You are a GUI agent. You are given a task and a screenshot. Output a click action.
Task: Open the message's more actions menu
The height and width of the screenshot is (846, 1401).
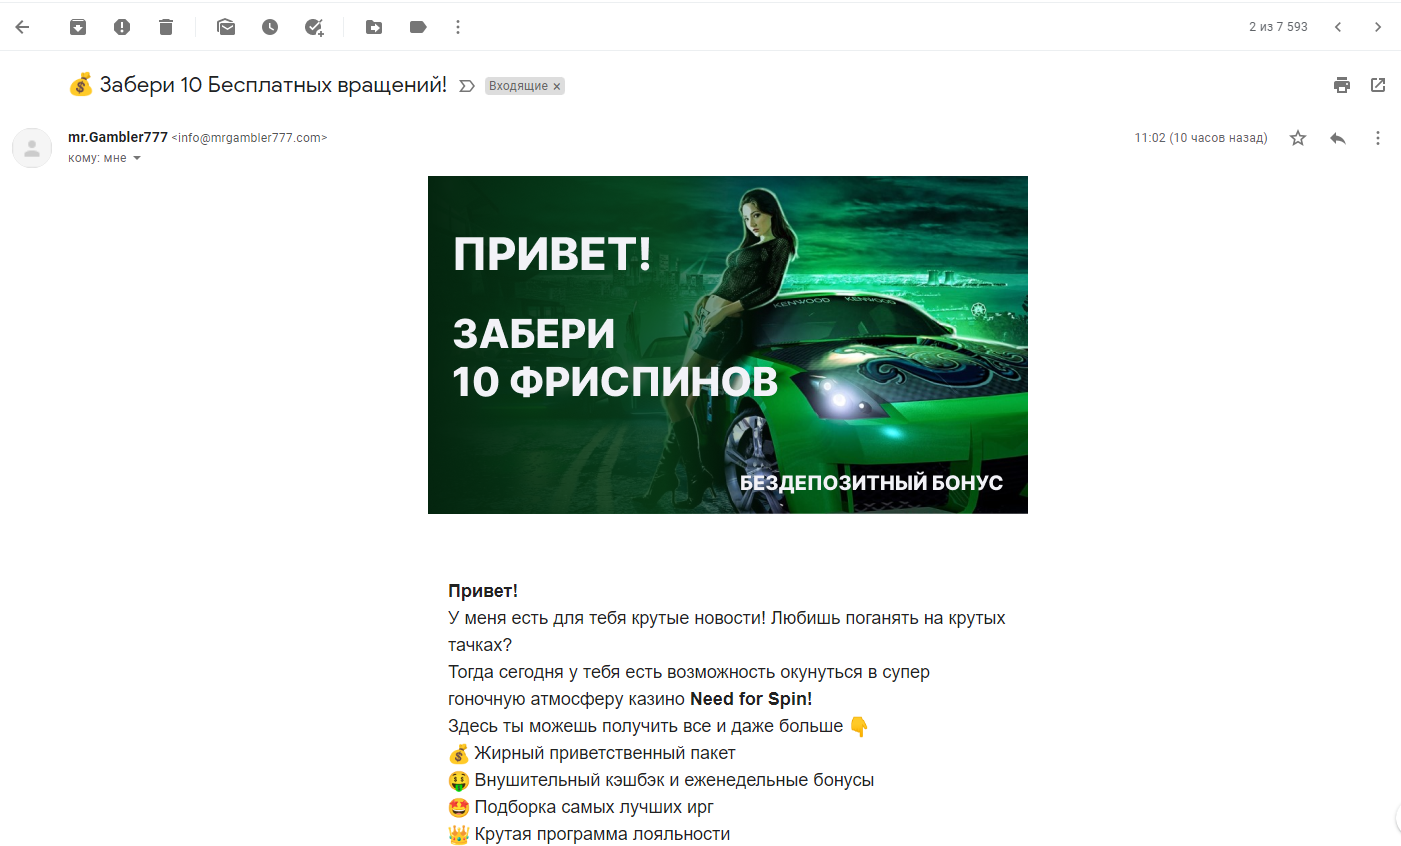pos(1378,138)
